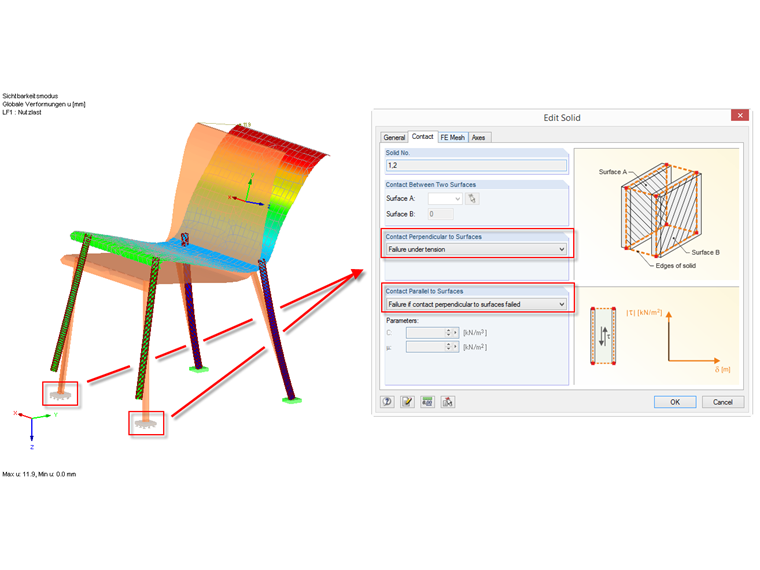Open the help icon in Edit Solid dialog
Image resolution: width=760 pixels, height=570 pixels.
(x=387, y=402)
